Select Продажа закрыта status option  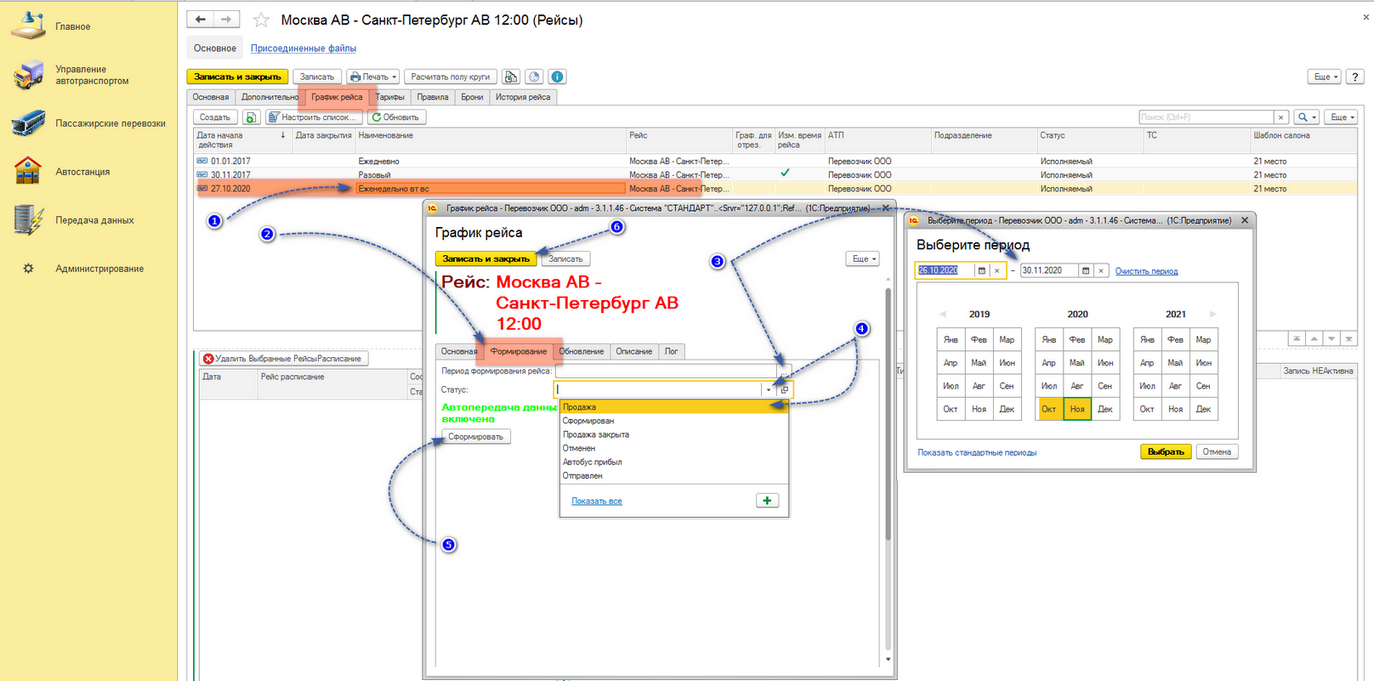(595, 435)
